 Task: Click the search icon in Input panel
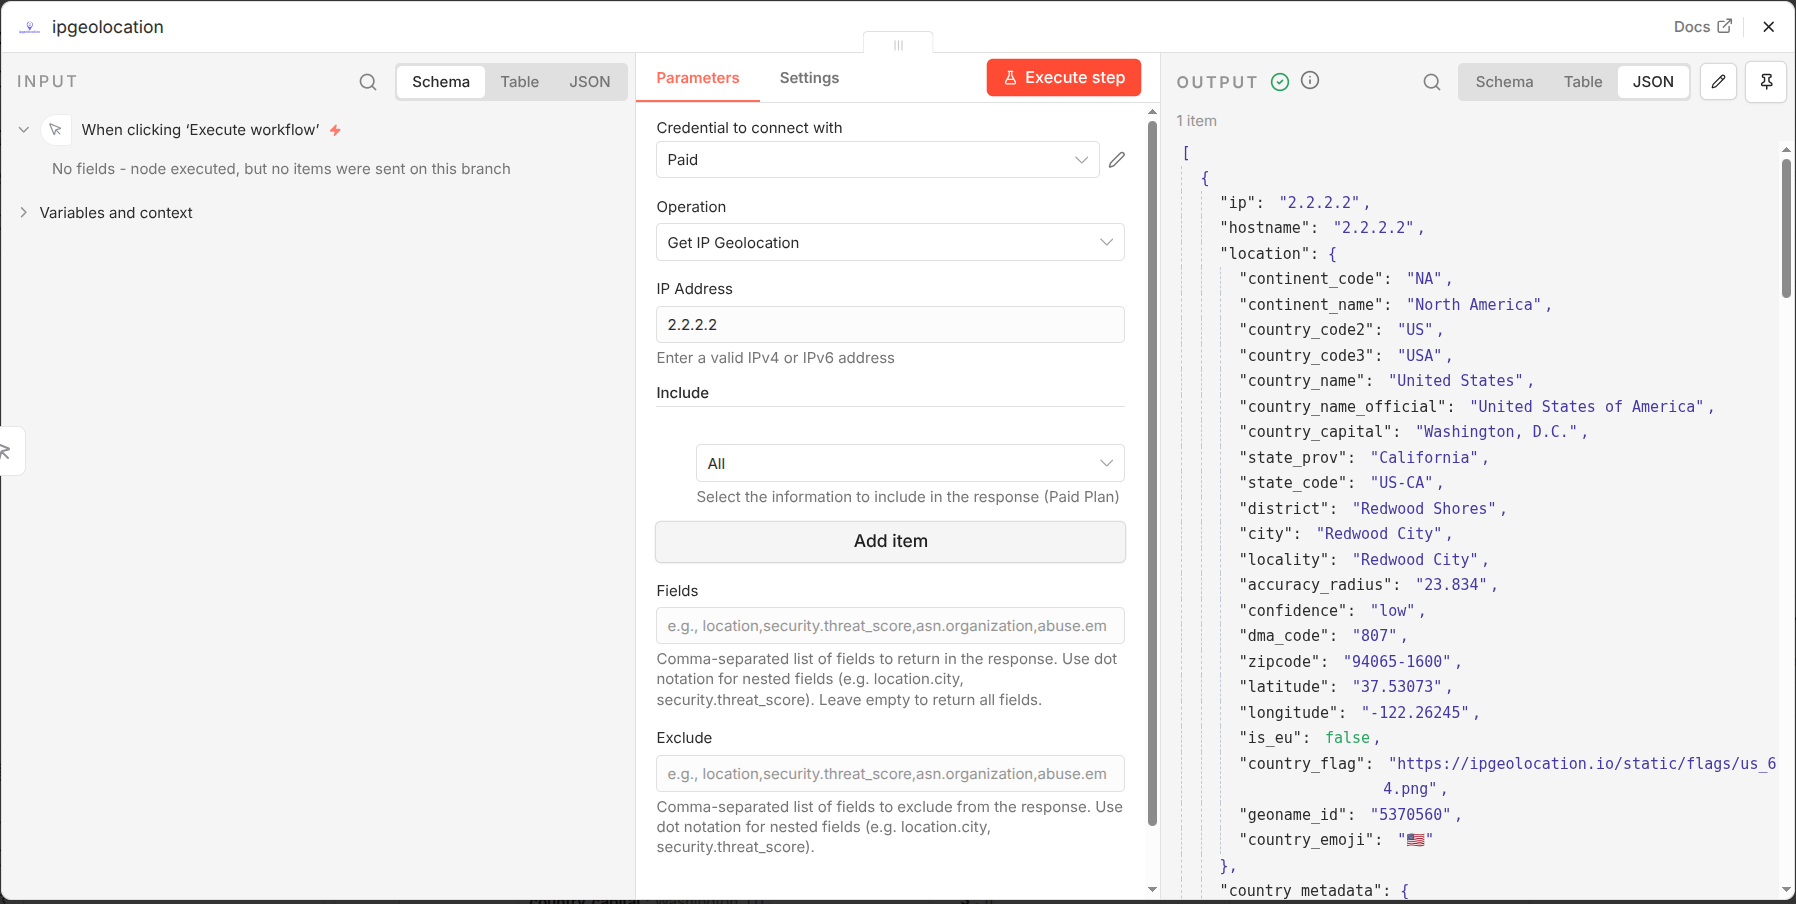368,82
